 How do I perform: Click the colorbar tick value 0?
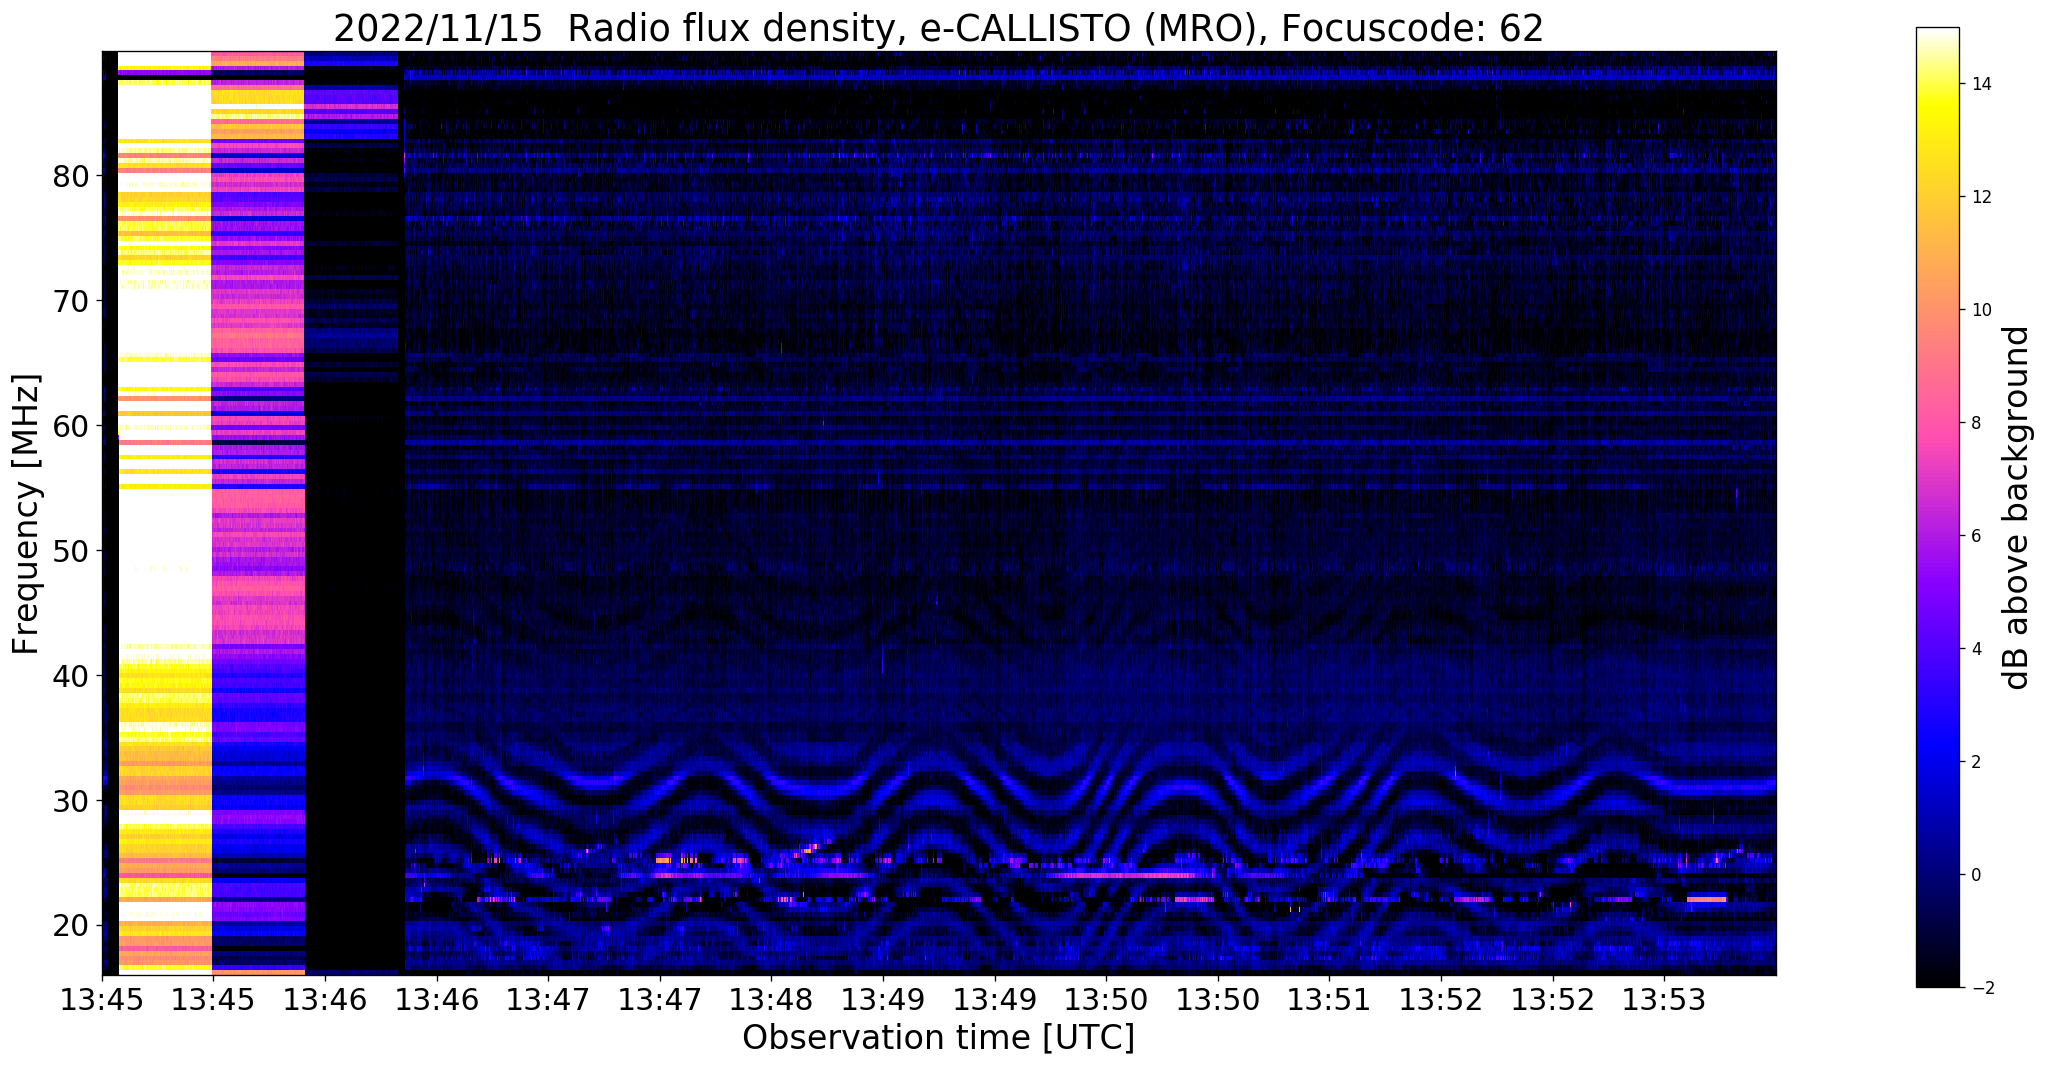[x=1975, y=875]
